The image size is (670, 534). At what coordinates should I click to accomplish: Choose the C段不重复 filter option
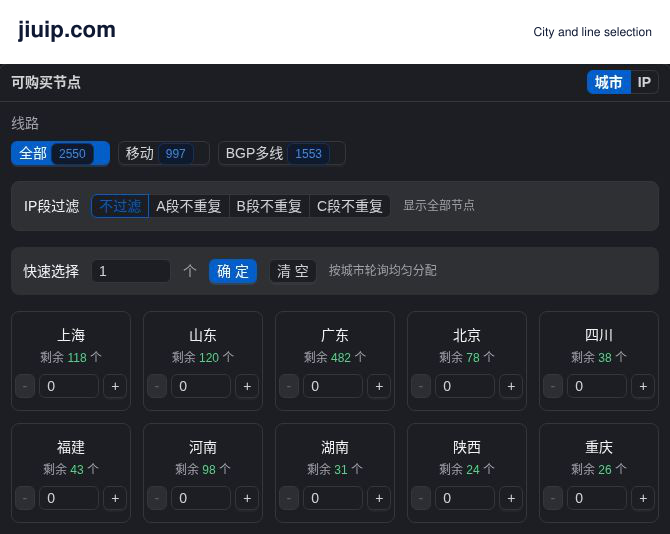[x=350, y=206]
